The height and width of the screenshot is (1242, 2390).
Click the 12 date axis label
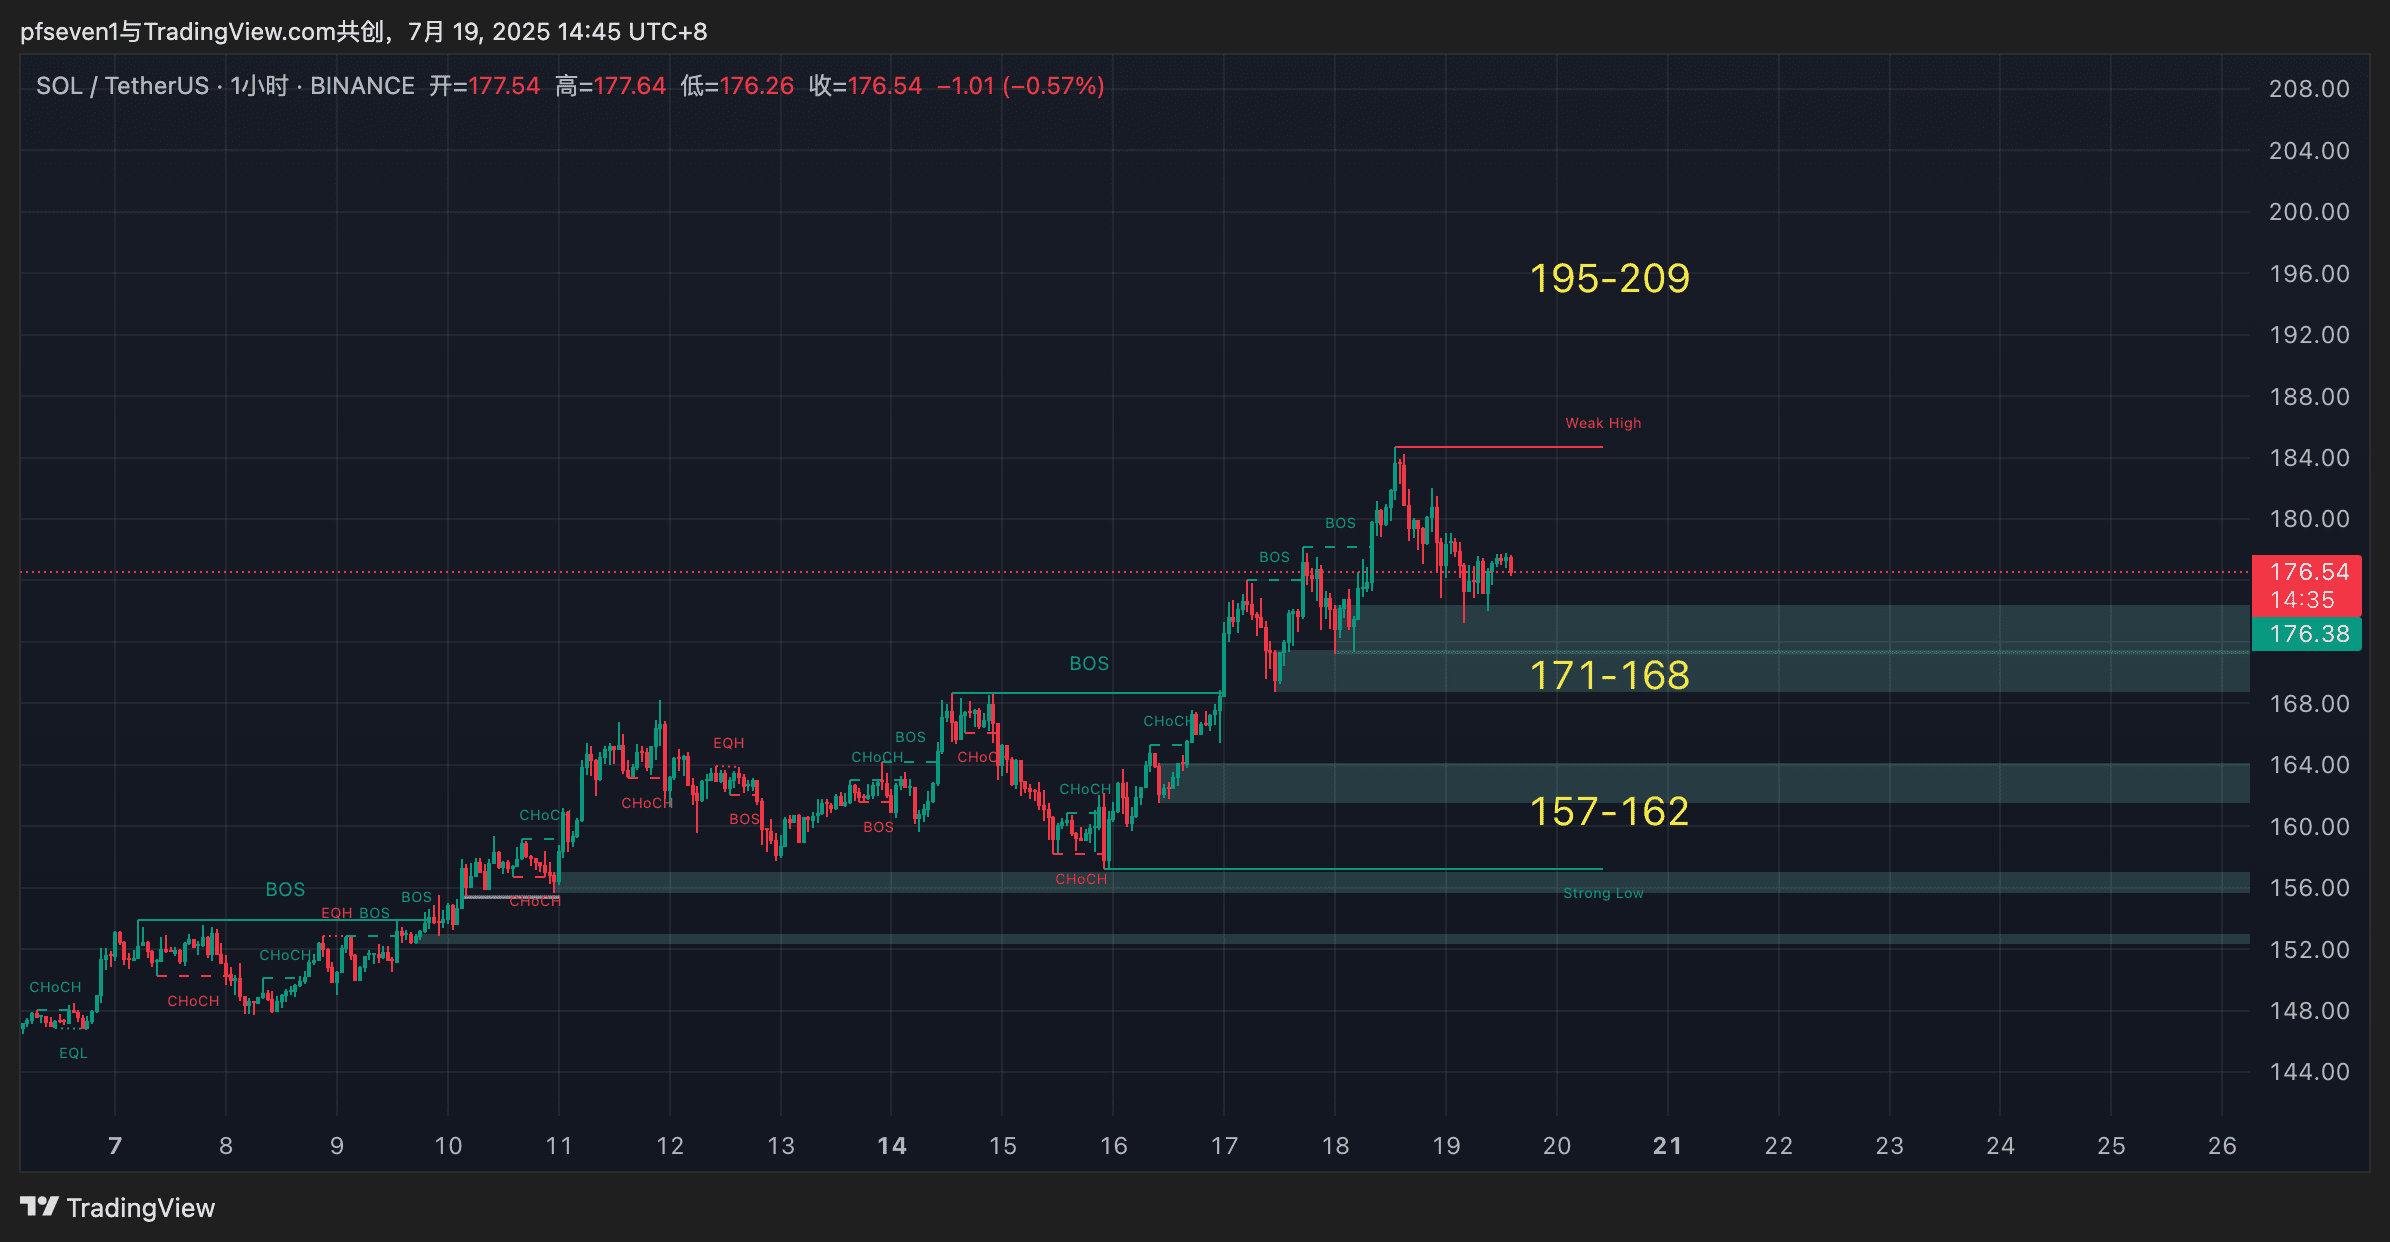coord(670,1146)
